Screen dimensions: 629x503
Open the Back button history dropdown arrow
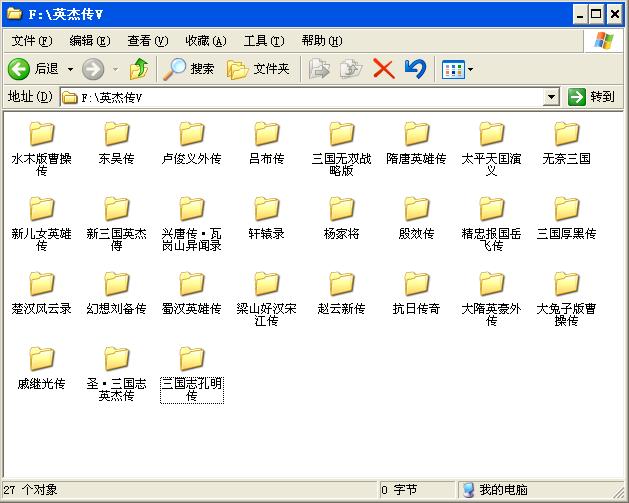tap(69, 69)
